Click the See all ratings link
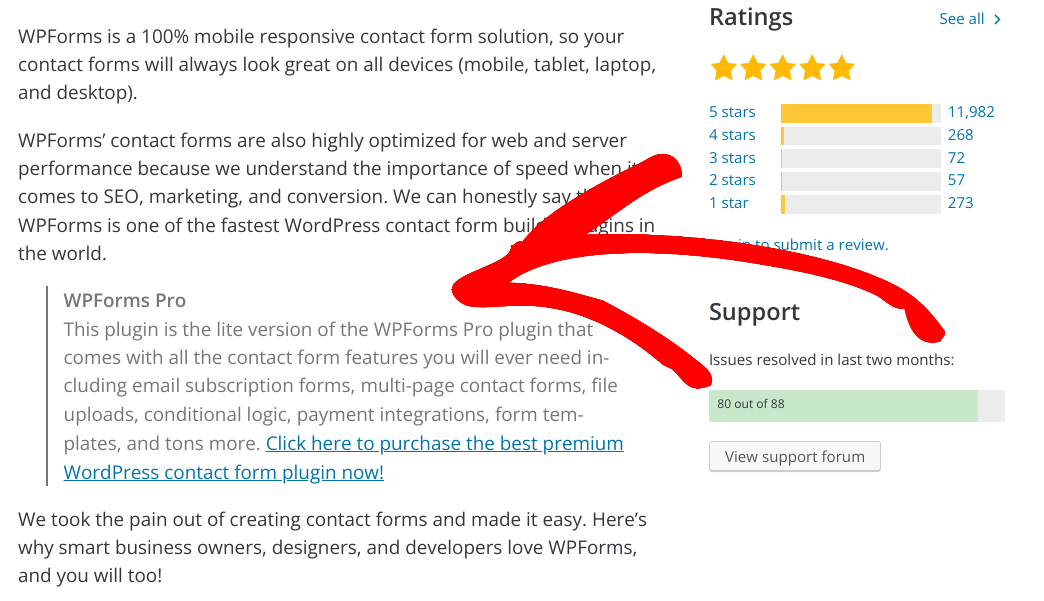1044x601 pixels. point(960,18)
